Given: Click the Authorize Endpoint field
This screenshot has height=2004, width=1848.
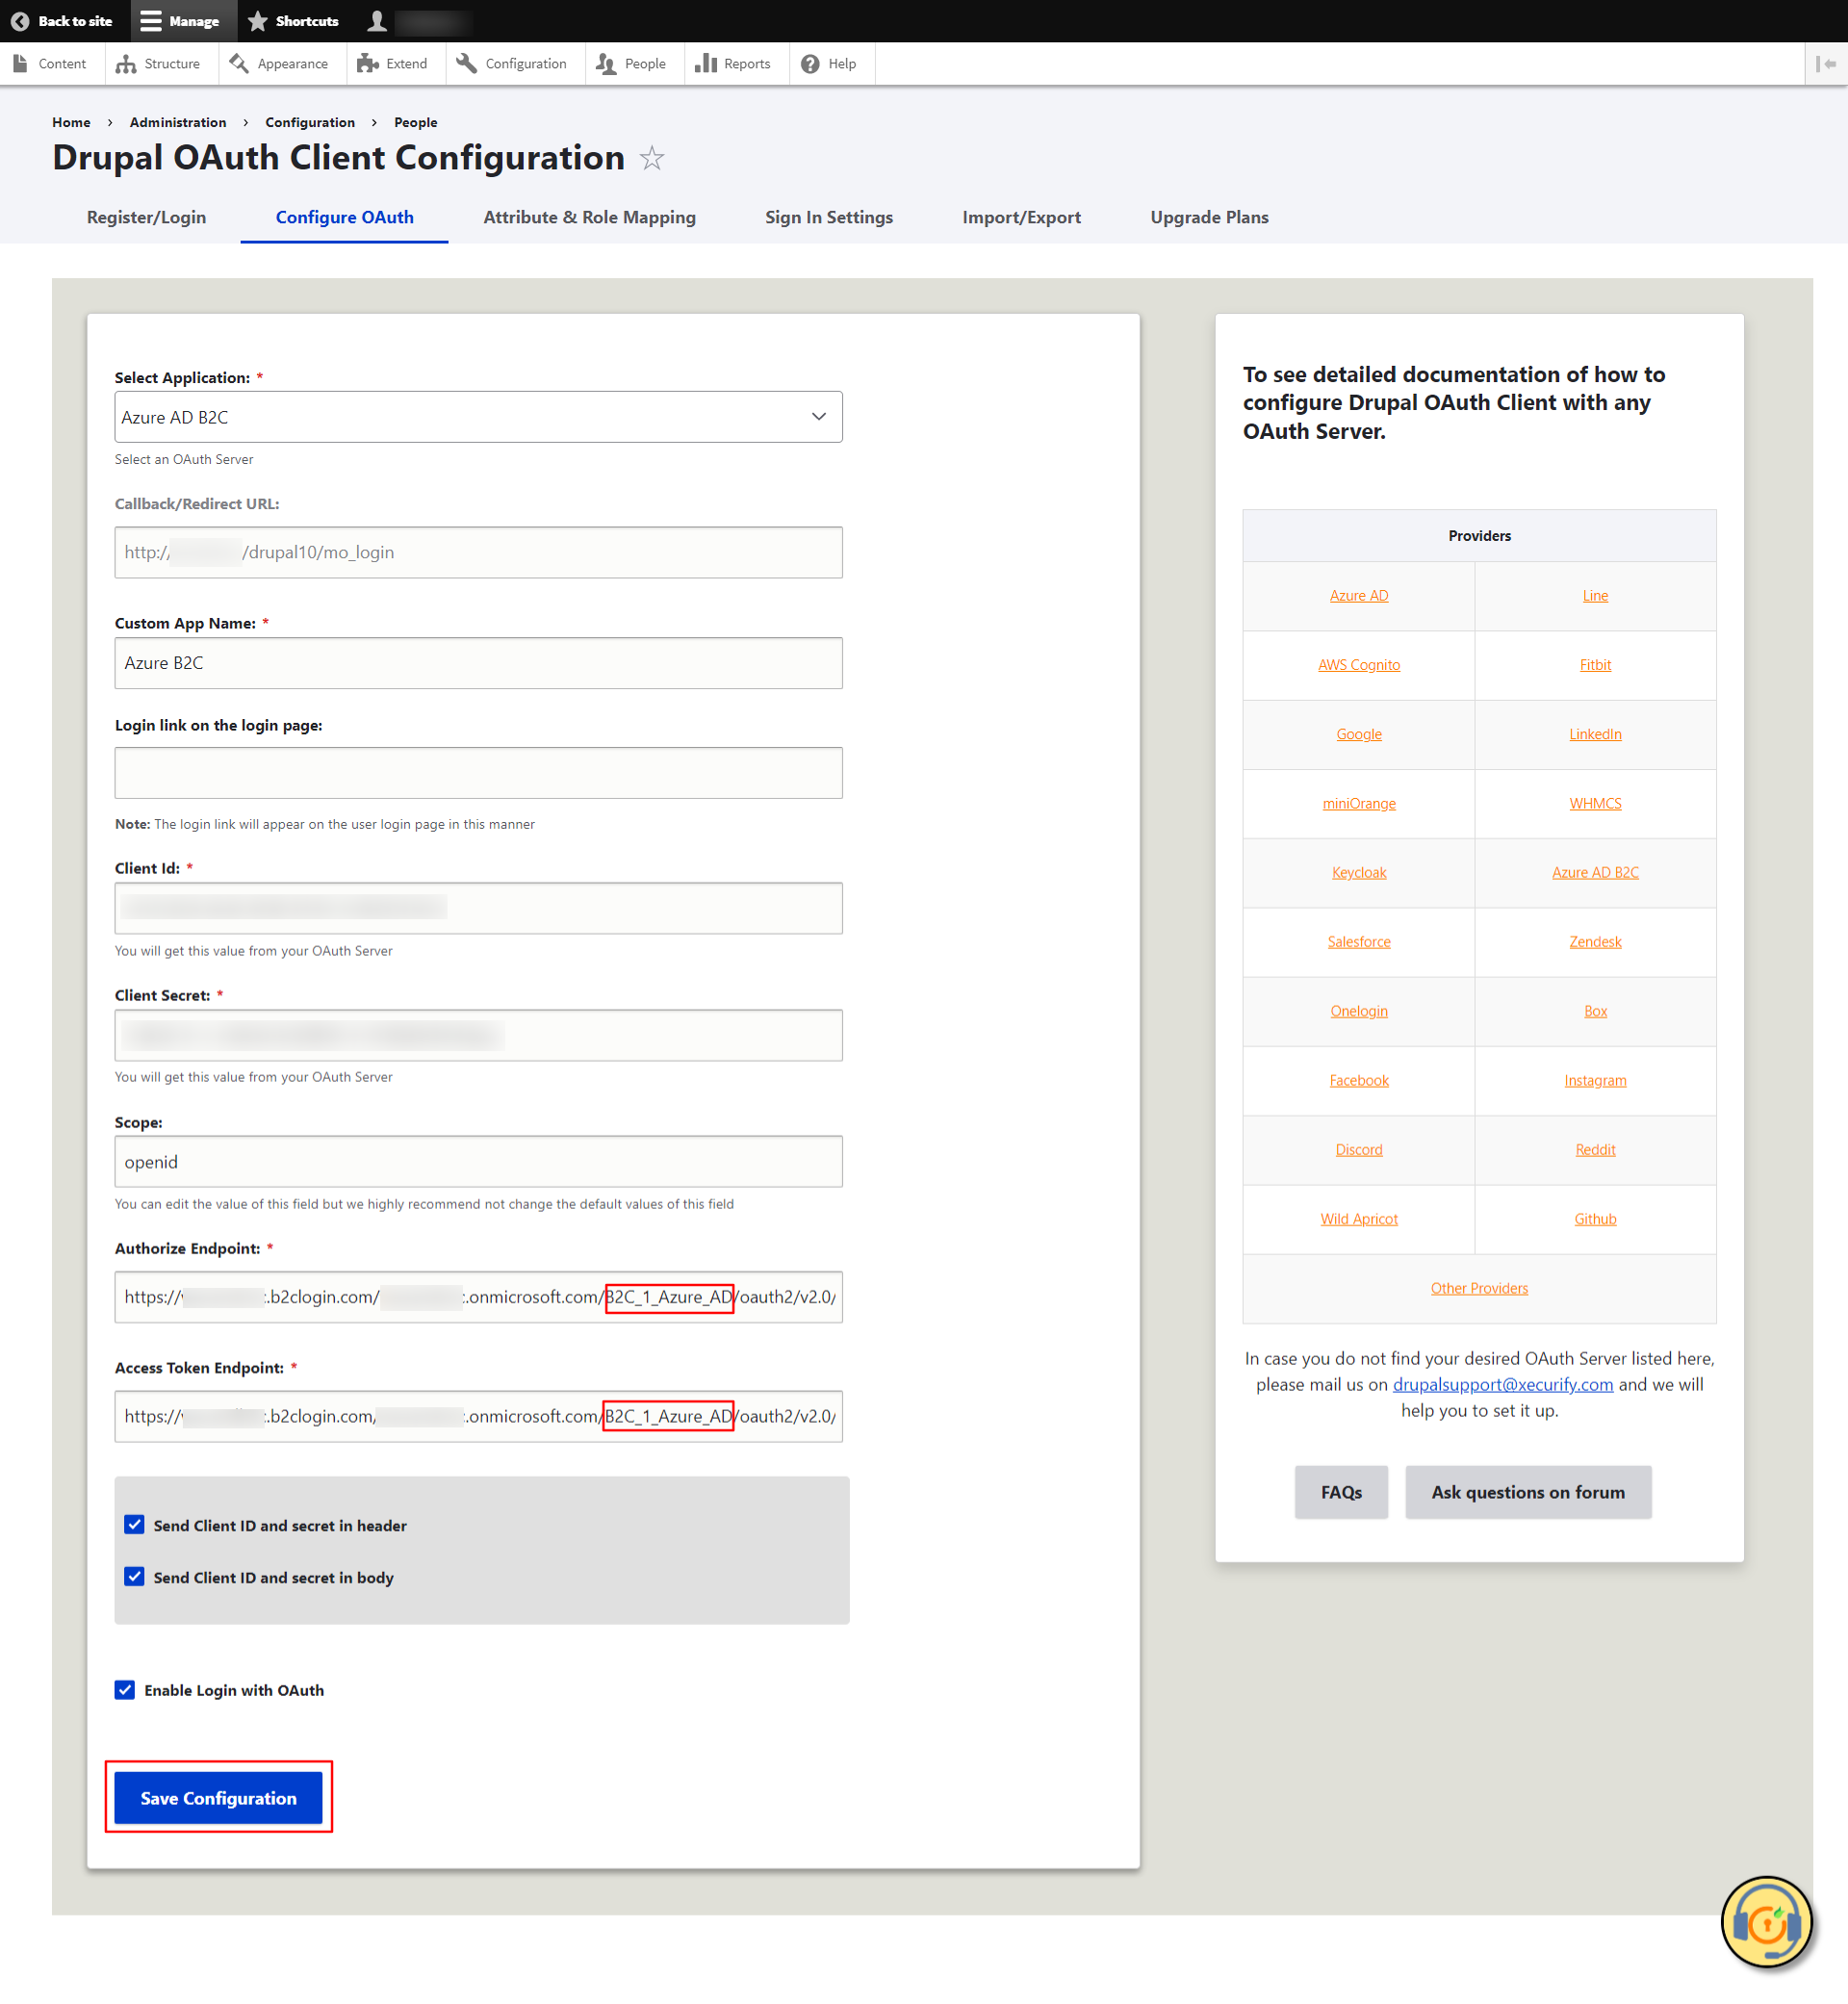Looking at the screenshot, I should [479, 1297].
